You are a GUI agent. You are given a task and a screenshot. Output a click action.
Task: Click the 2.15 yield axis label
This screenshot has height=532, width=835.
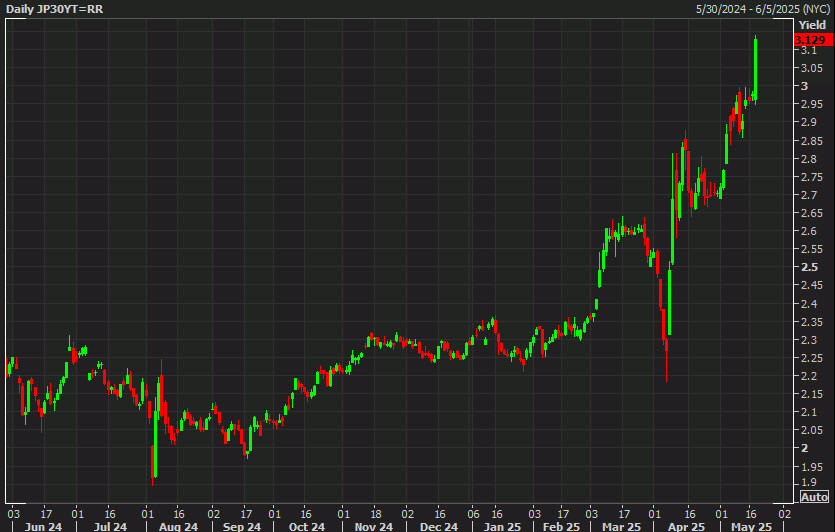point(812,394)
